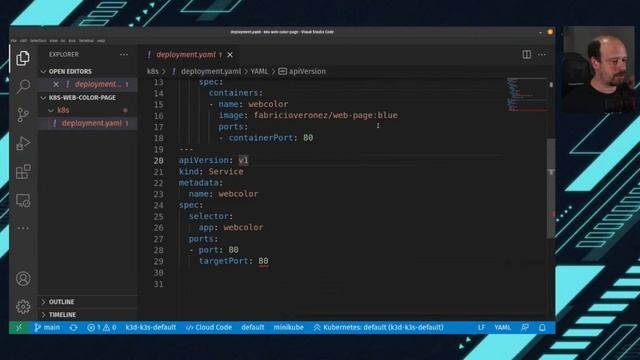The width and height of the screenshot is (640, 360).
Task: Click apiVersion in the breadcrumb
Action: (x=307, y=71)
